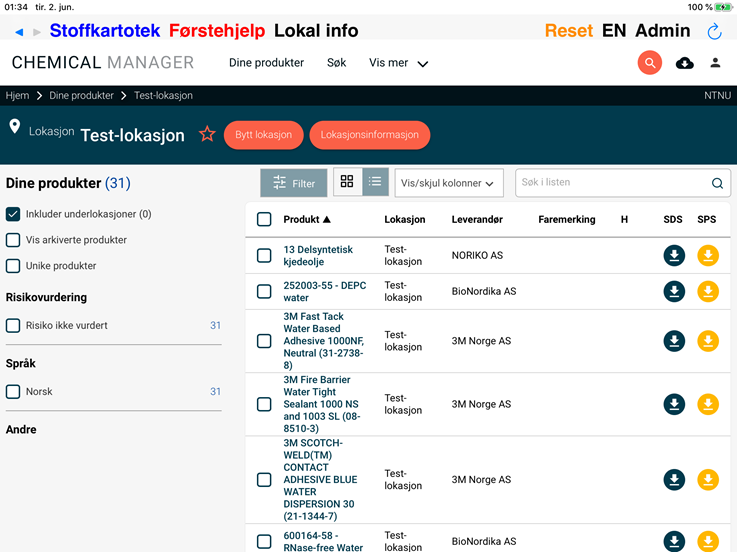Switch to grid view
This screenshot has width=737, height=552.
[347, 181]
